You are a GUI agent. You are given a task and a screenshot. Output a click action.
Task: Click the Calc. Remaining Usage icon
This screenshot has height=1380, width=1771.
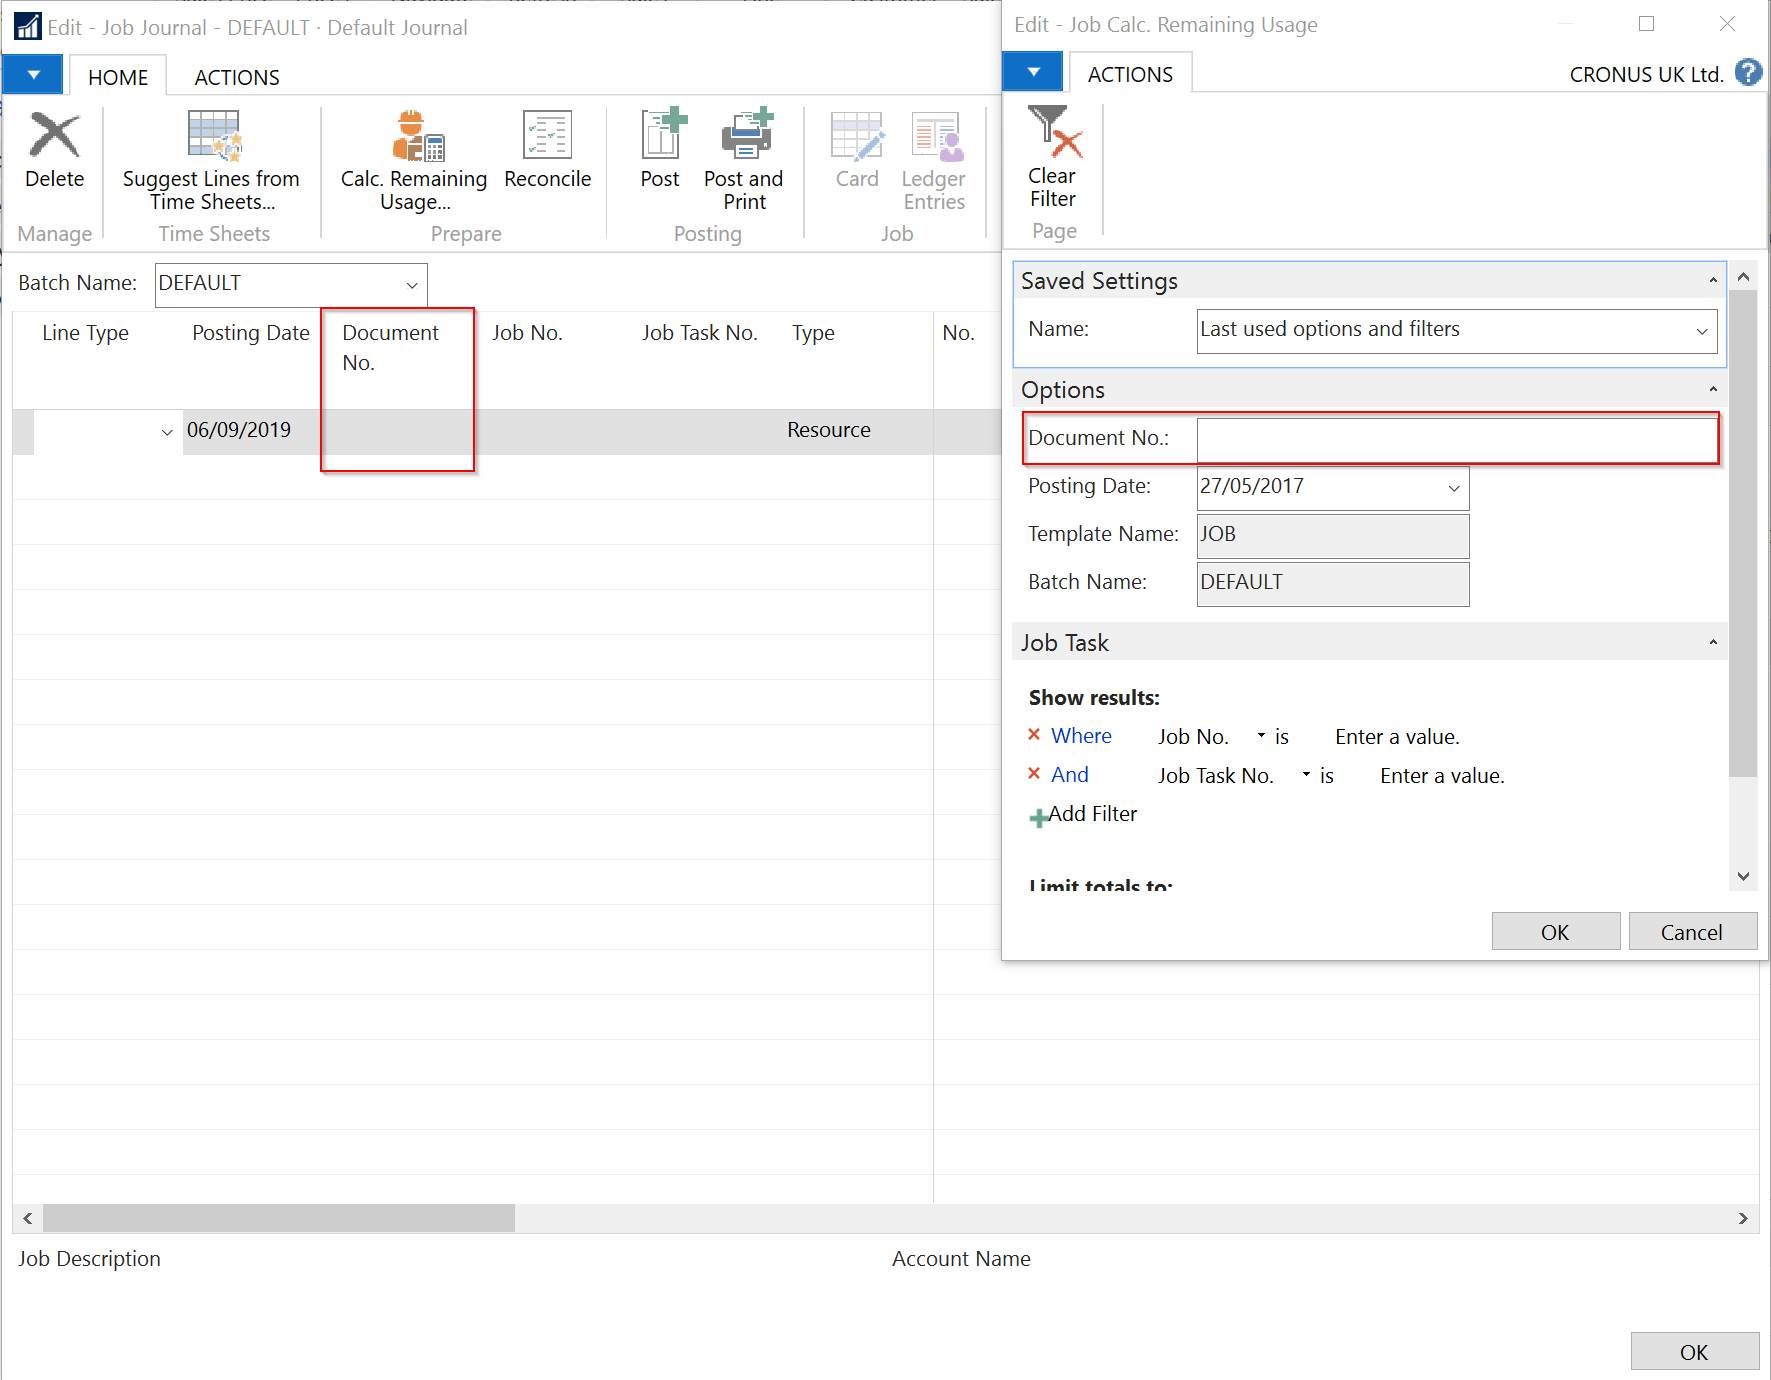[x=415, y=137]
